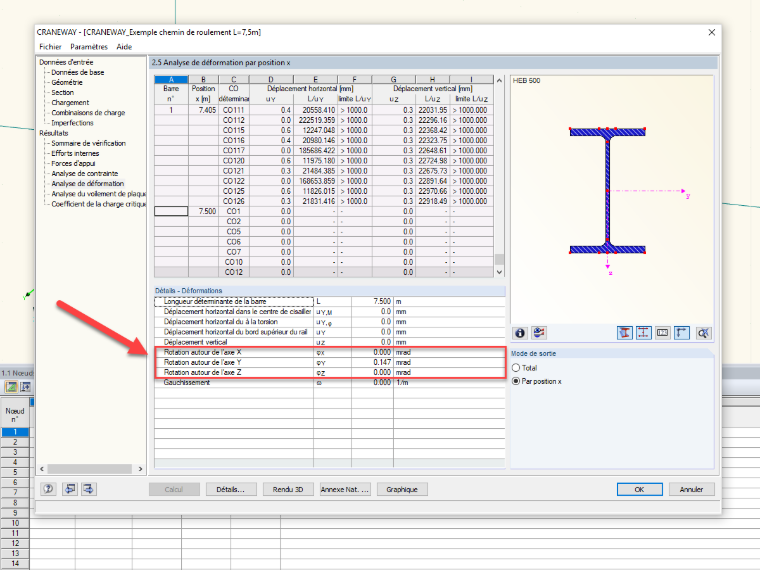Viewport: 760px width, 570px height.
Task: Click navigation tree scroll-right arrow
Action: pyautogui.click(x=141, y=469)
